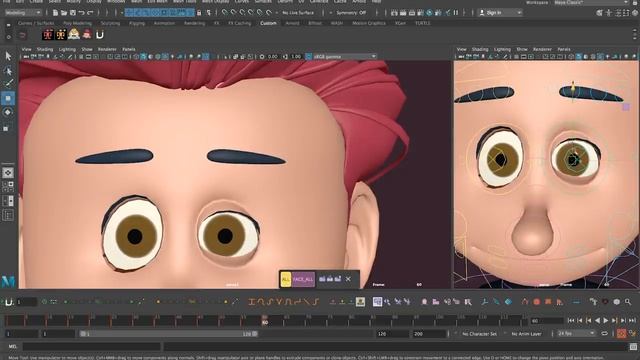The image size is (640, 360).
Task: Click the red-haired character shelf icon
Action: (x=87, y=35)
